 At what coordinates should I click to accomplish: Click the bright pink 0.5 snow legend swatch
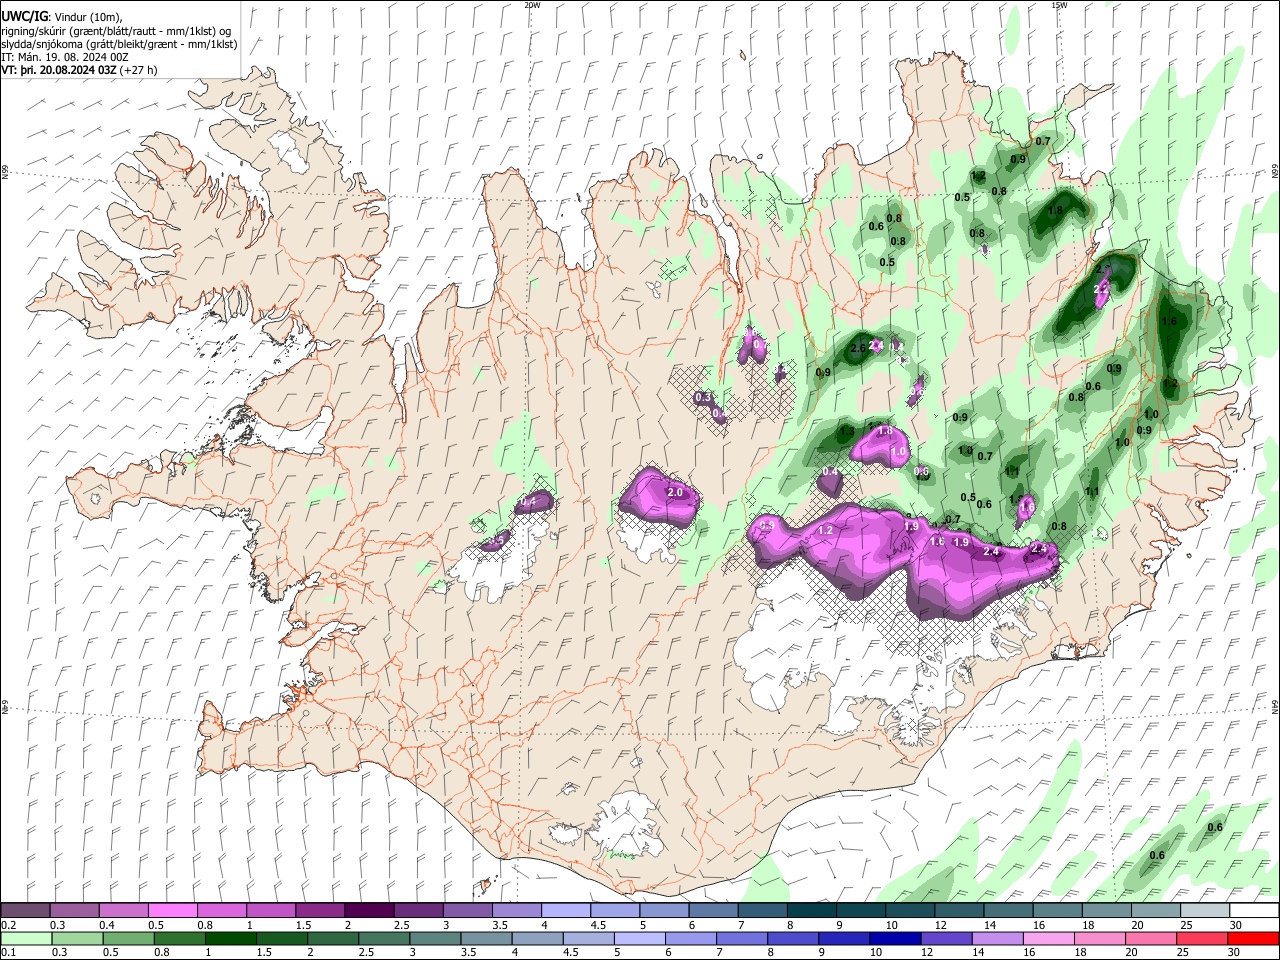pos(172,911)
